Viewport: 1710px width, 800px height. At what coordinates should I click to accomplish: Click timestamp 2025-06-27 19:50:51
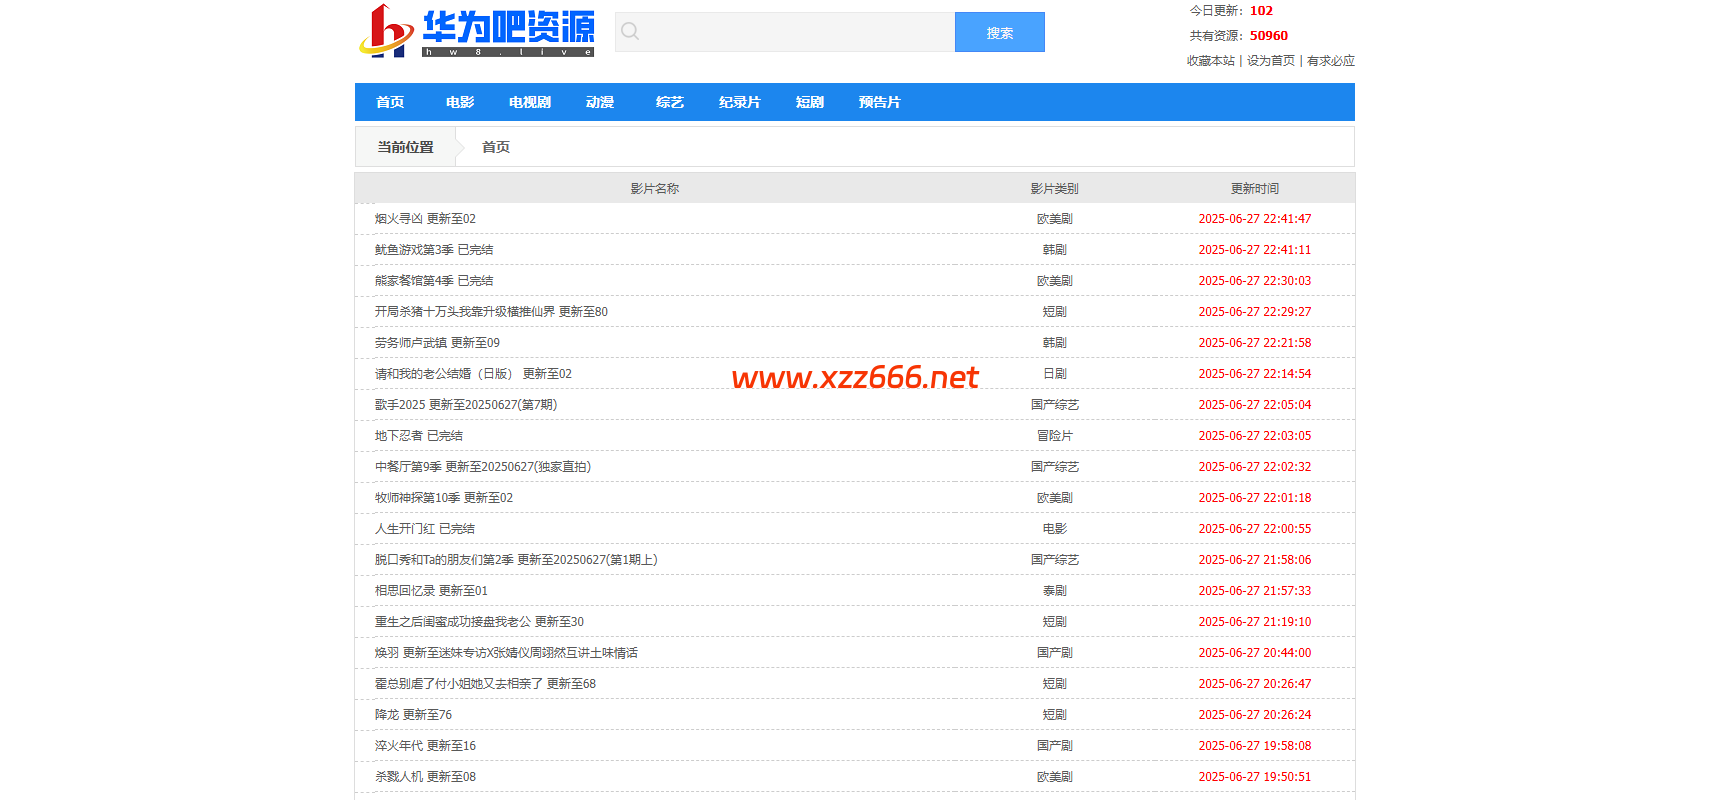click(1255, 777)
